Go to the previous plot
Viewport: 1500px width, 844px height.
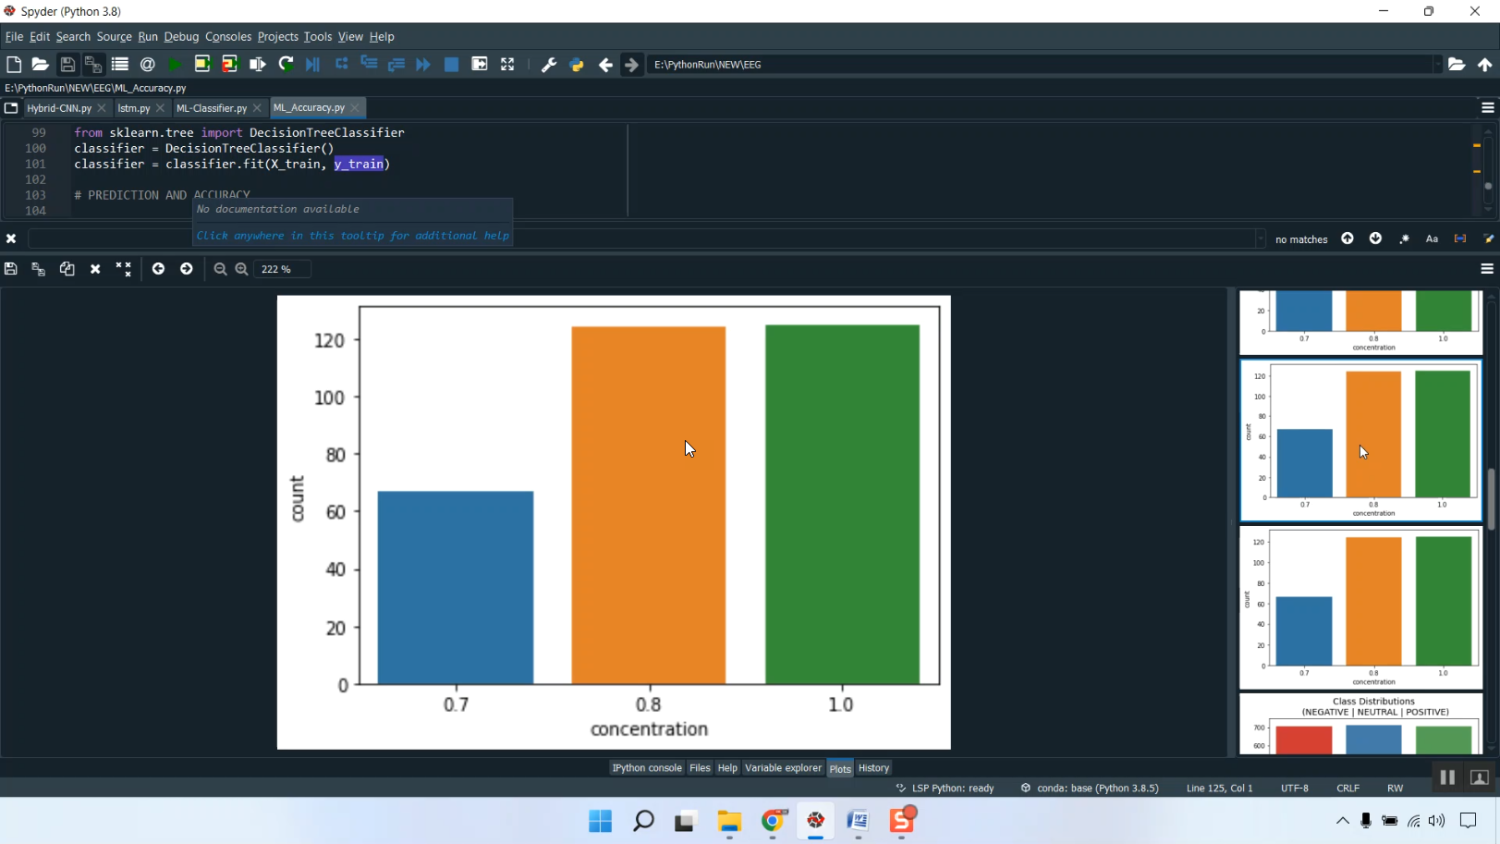coord(158,269)
